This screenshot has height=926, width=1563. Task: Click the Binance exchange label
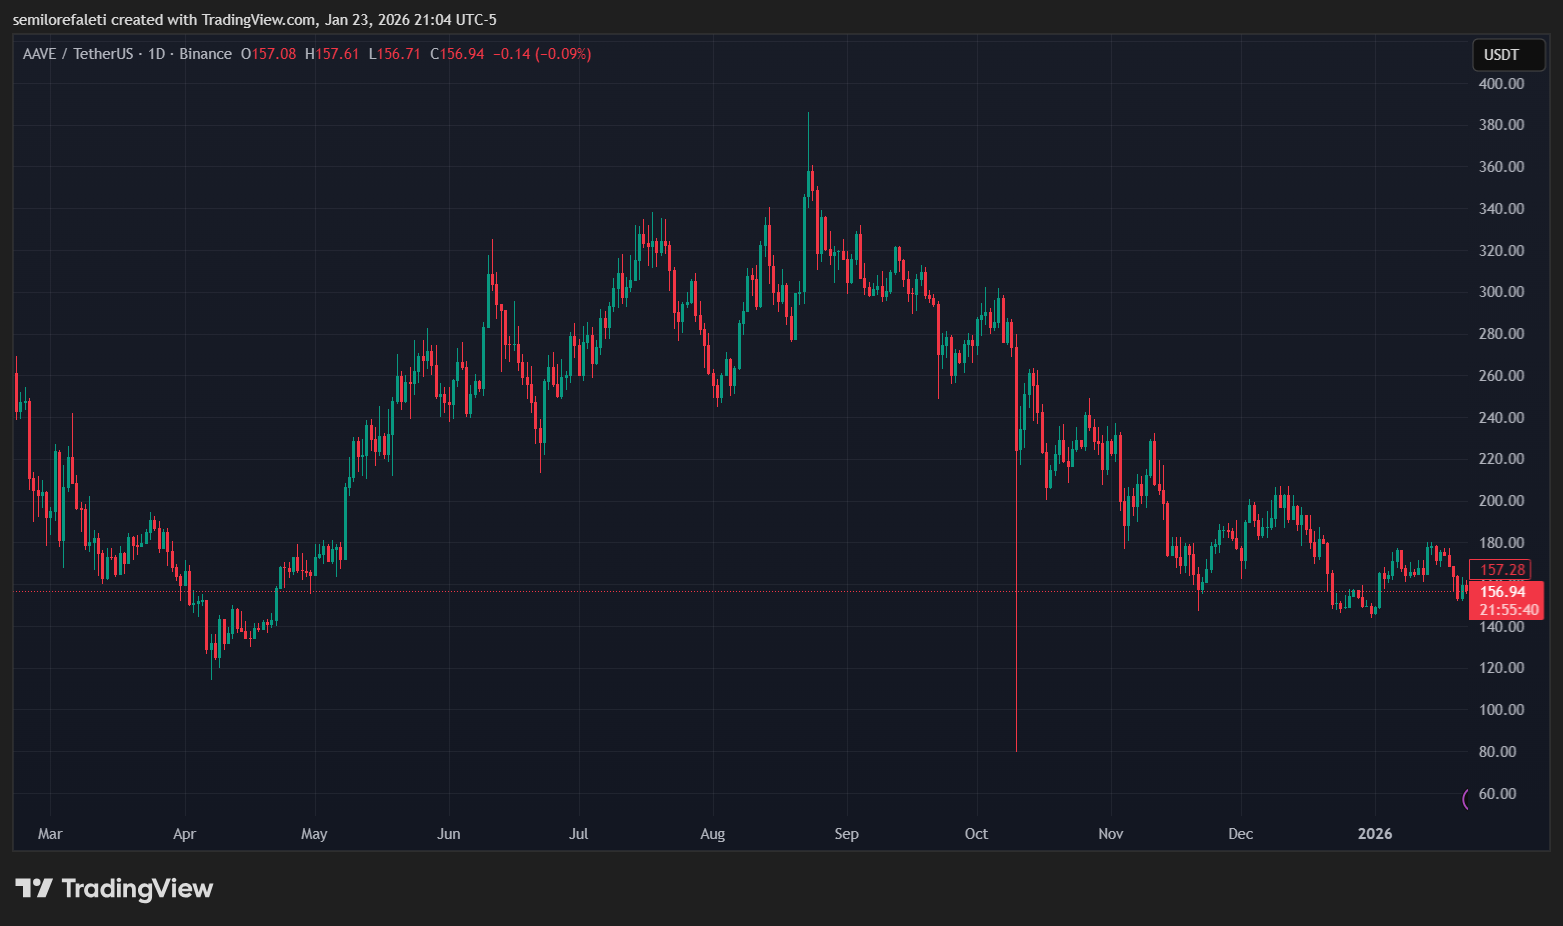(x=205, y=54)
